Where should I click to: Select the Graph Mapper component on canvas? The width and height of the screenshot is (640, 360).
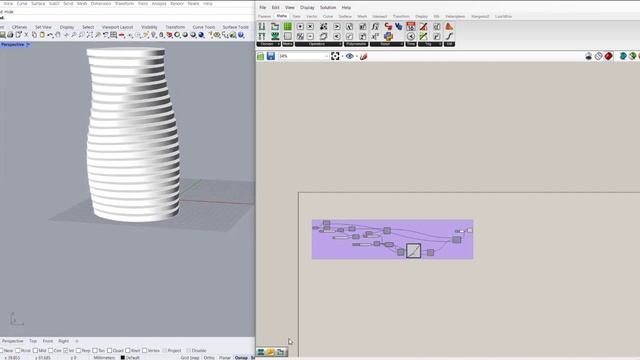pos(413,250)
